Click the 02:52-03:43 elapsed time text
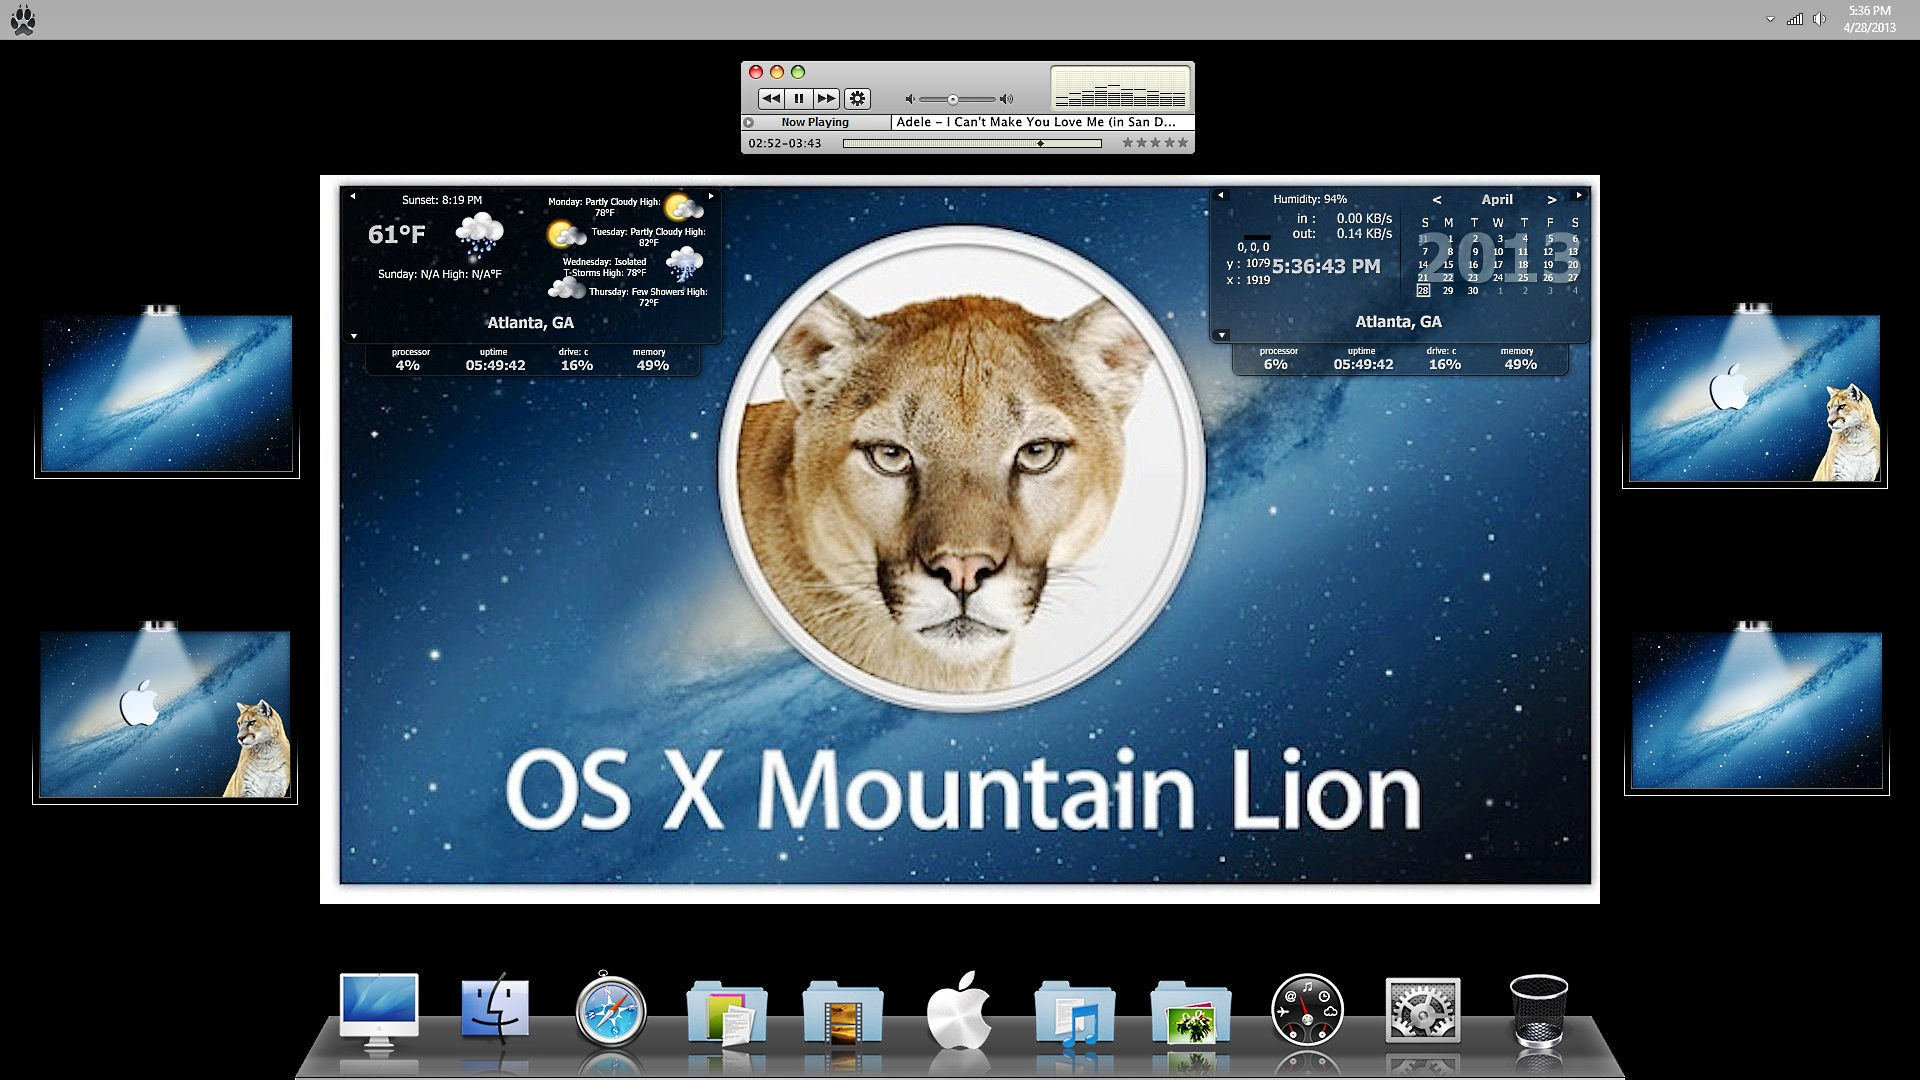 coord(785,144)
